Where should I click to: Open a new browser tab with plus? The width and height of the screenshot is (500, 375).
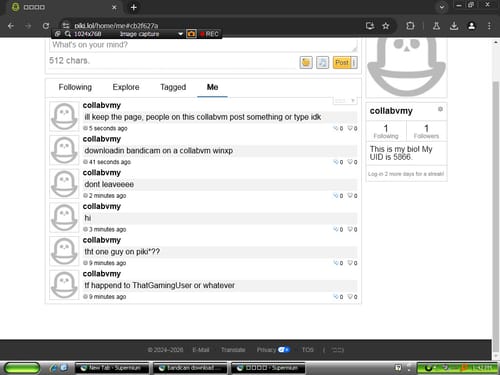tap(134, 7)
